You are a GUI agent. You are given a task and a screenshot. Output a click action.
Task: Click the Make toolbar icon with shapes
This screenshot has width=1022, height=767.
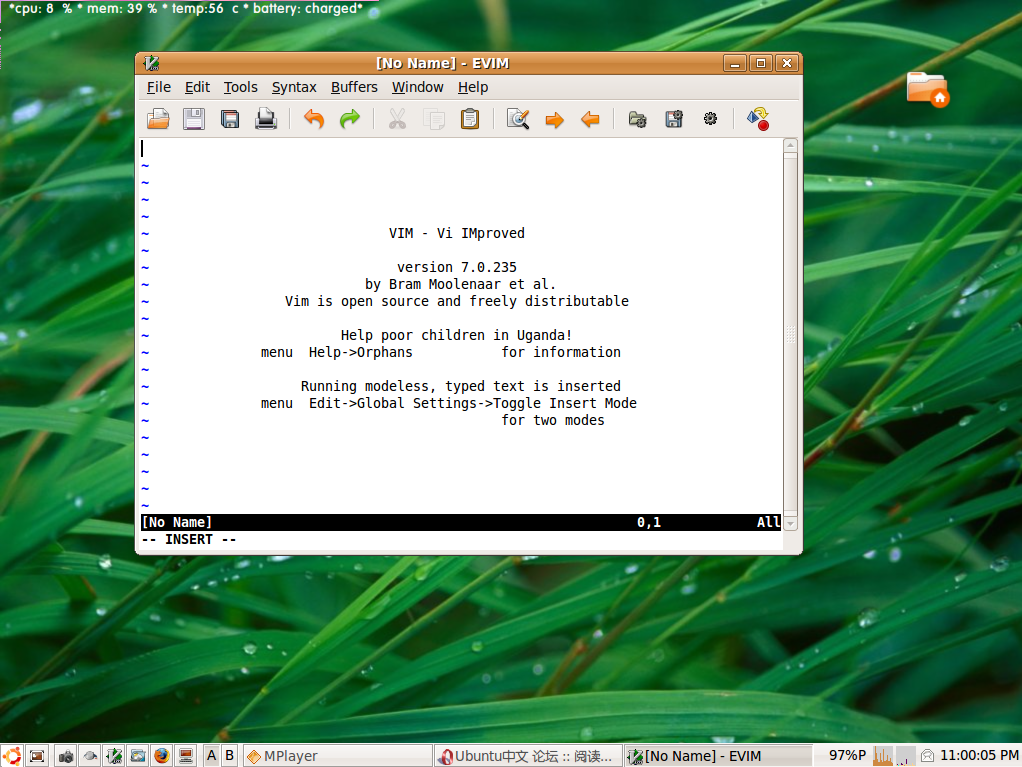758,119
